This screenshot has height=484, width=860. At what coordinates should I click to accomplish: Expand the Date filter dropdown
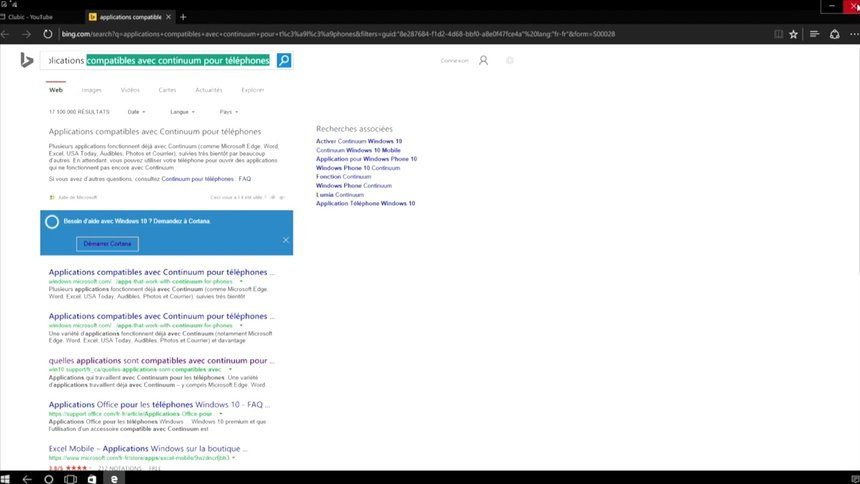point(137,112)
